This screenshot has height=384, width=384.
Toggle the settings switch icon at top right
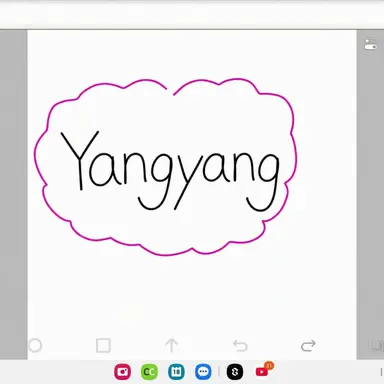(x=370, y=44)
